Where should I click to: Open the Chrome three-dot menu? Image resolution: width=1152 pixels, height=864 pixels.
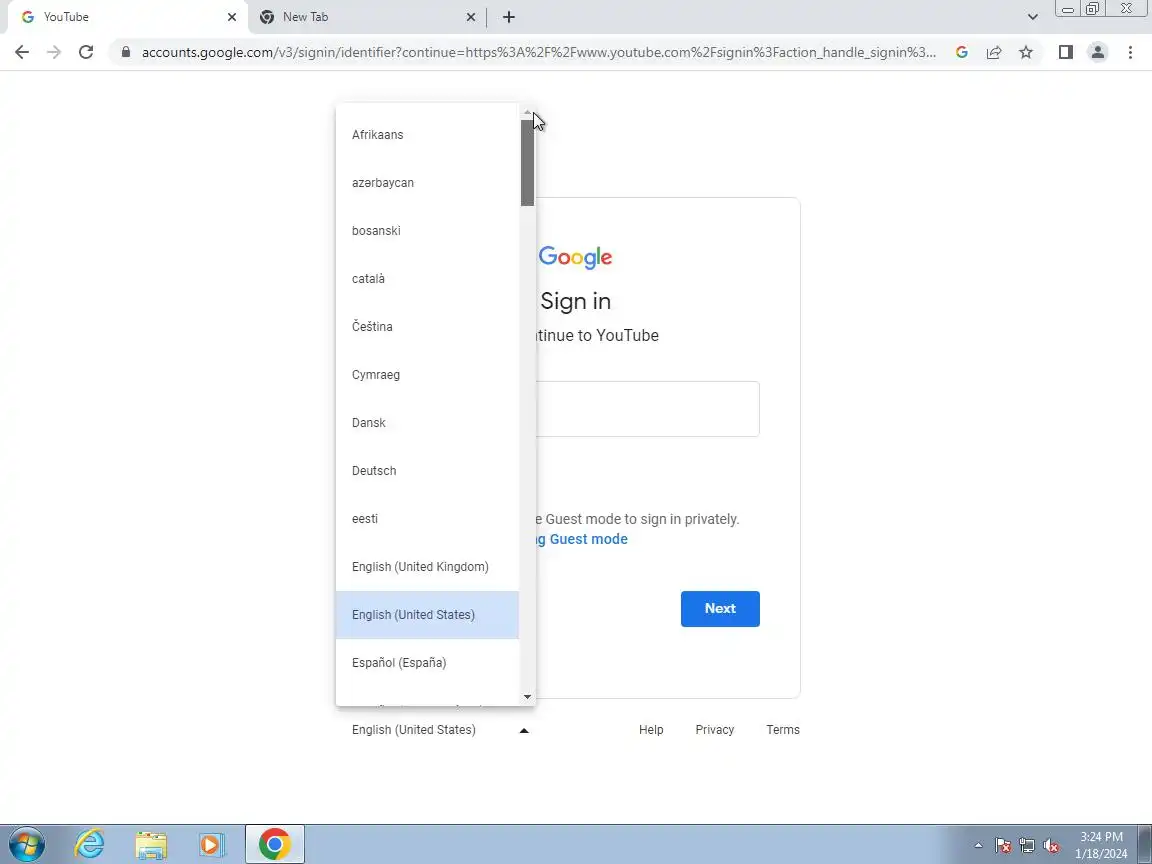pos(1130,52)
